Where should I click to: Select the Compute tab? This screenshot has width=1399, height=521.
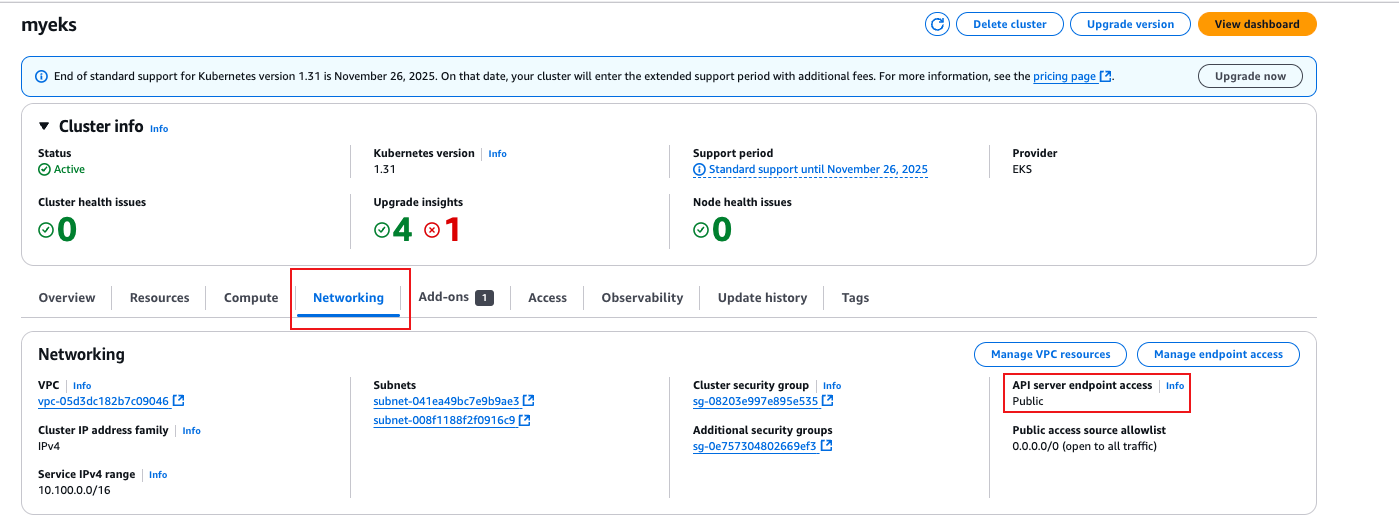click(251, 298)
